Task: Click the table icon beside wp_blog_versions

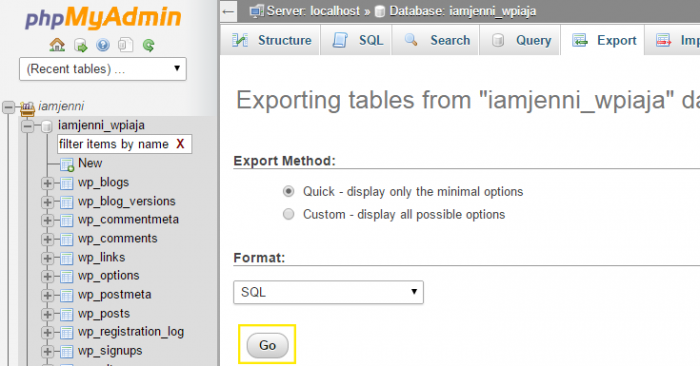Action: (67, 202)
